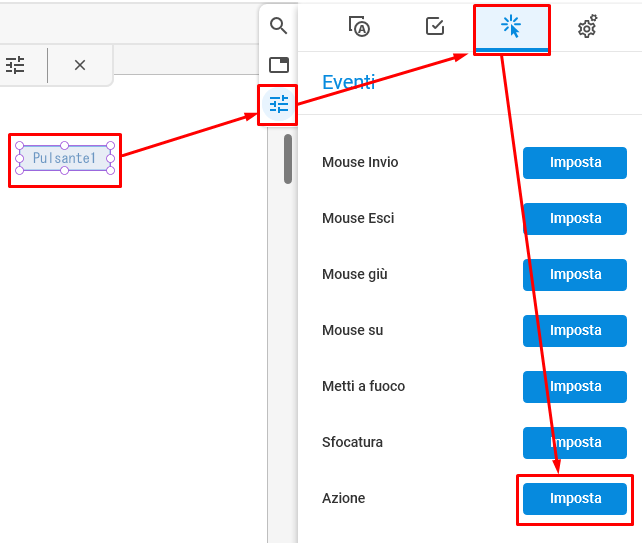This screenshot has width=642, height=543.
Task: Click the Azione label
Action: click(x=344, y=498)
